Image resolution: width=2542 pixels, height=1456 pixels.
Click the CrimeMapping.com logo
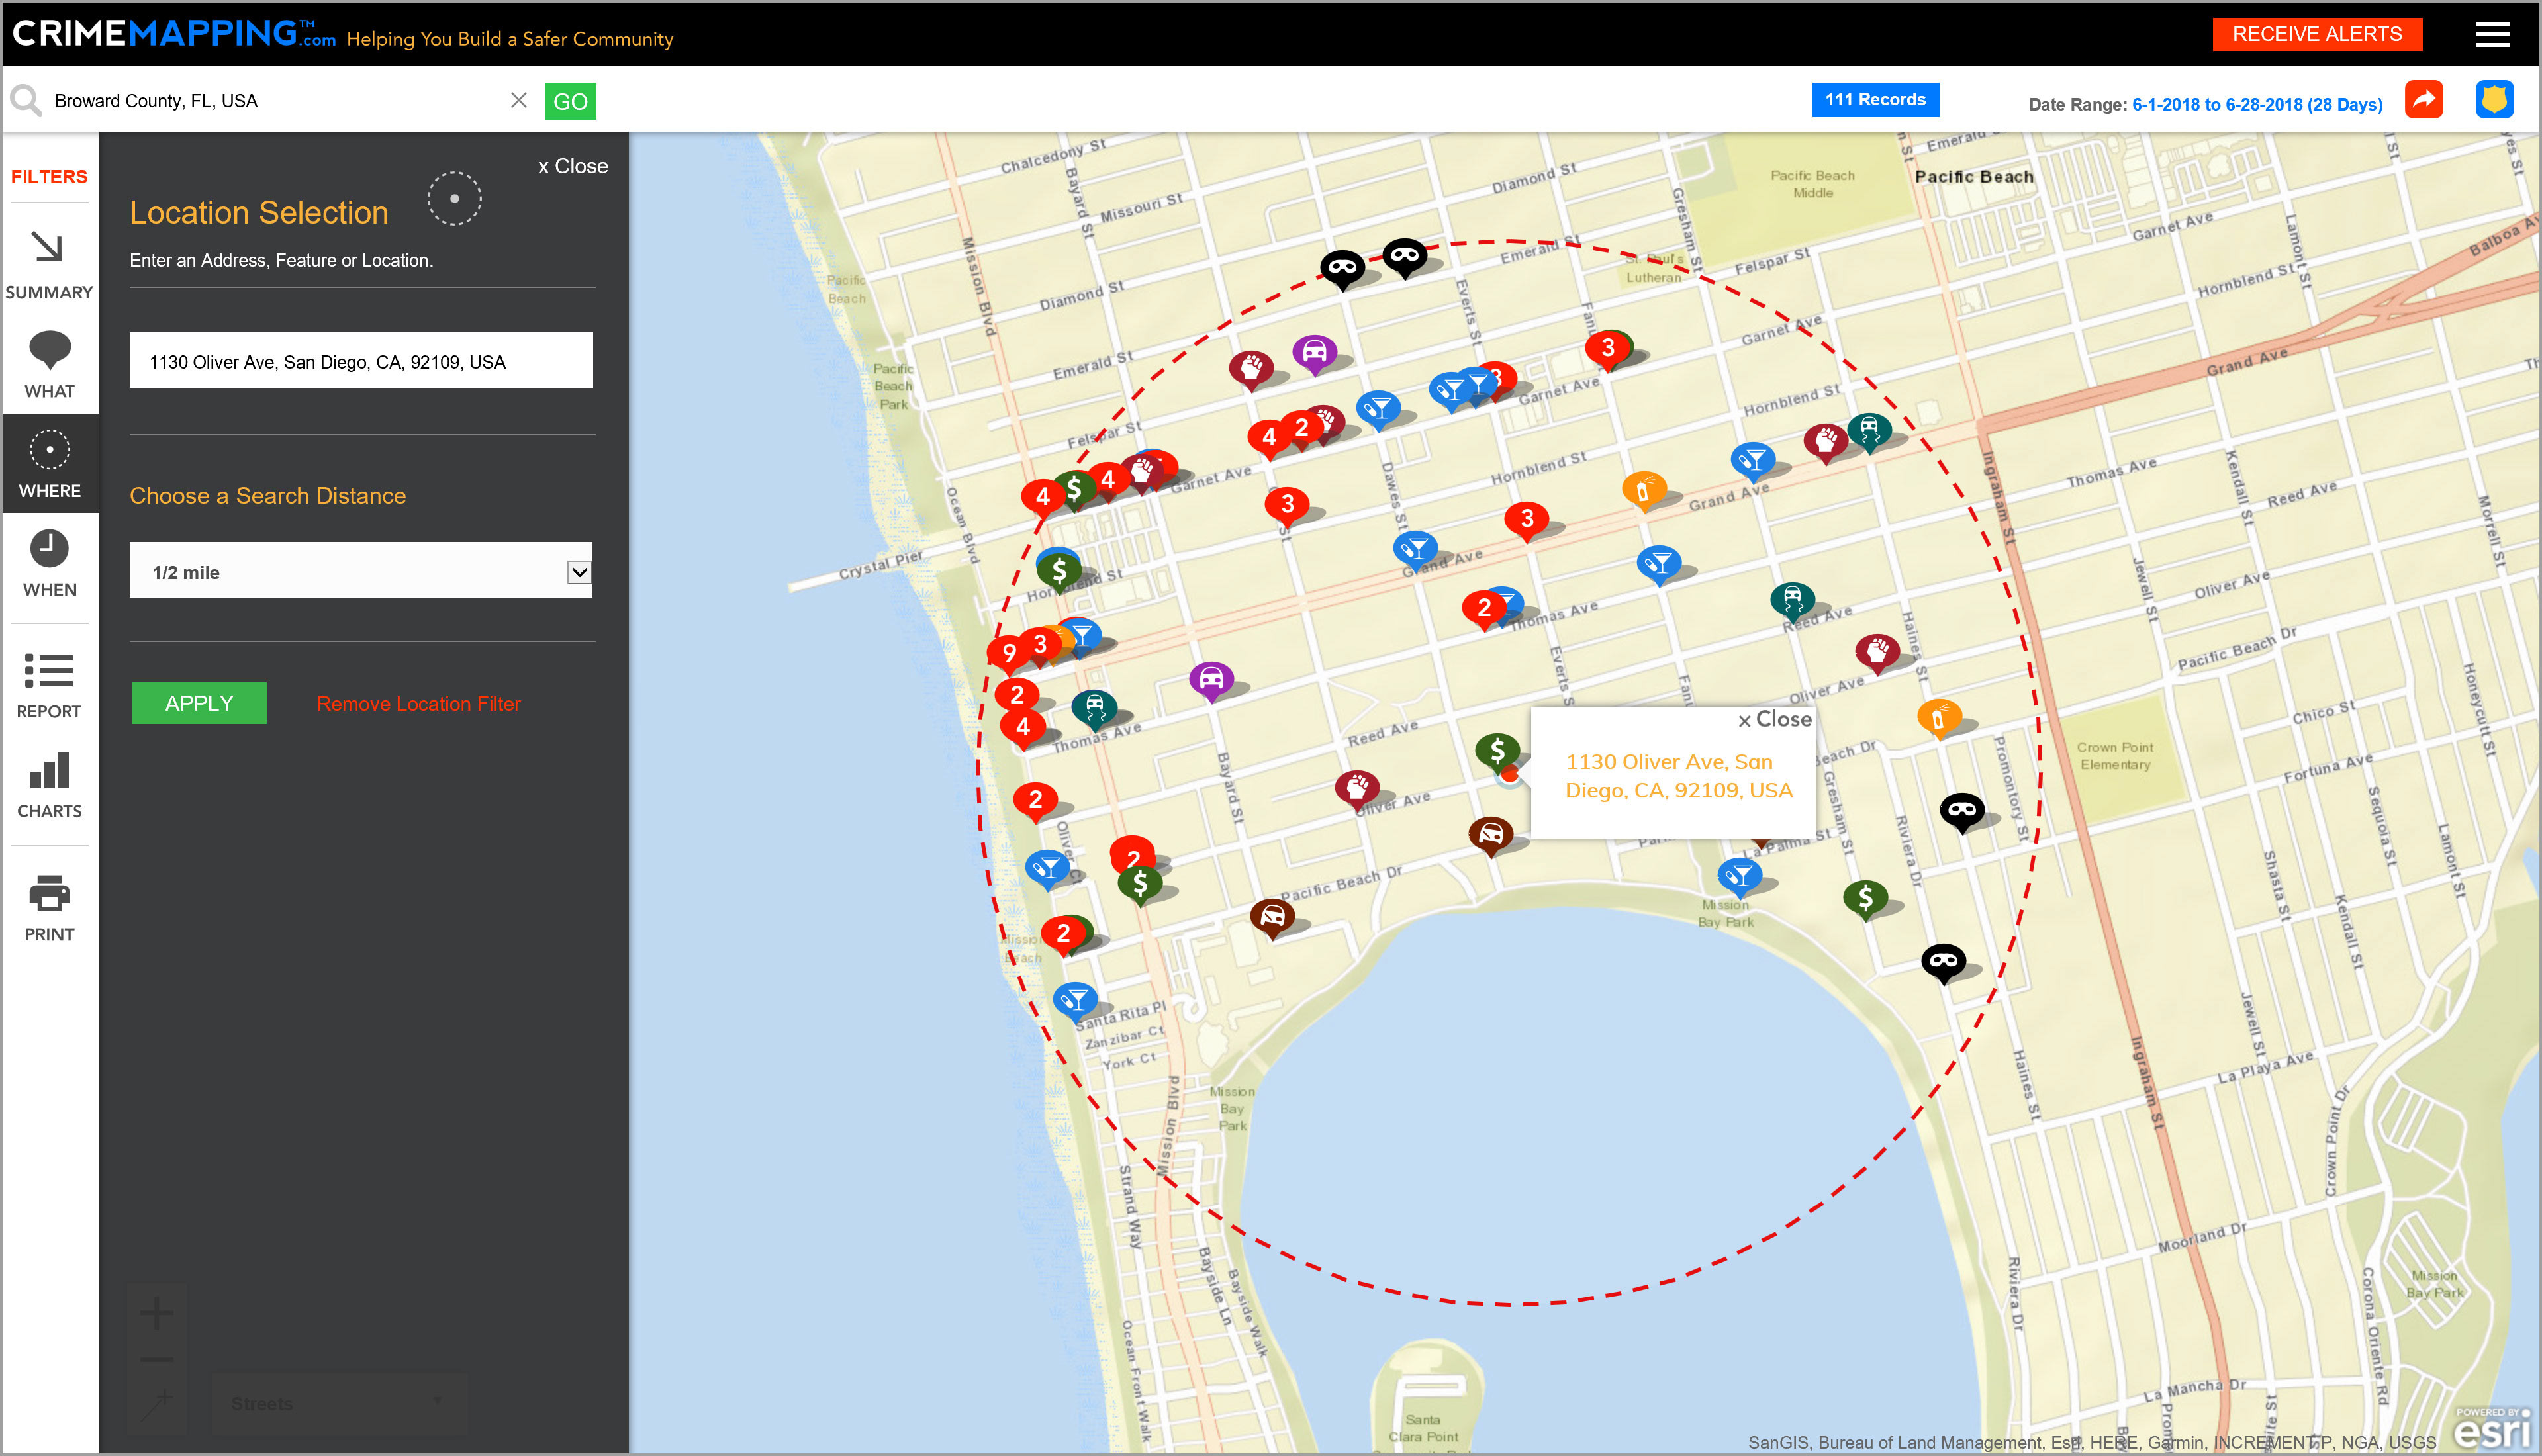coord(174,34)
